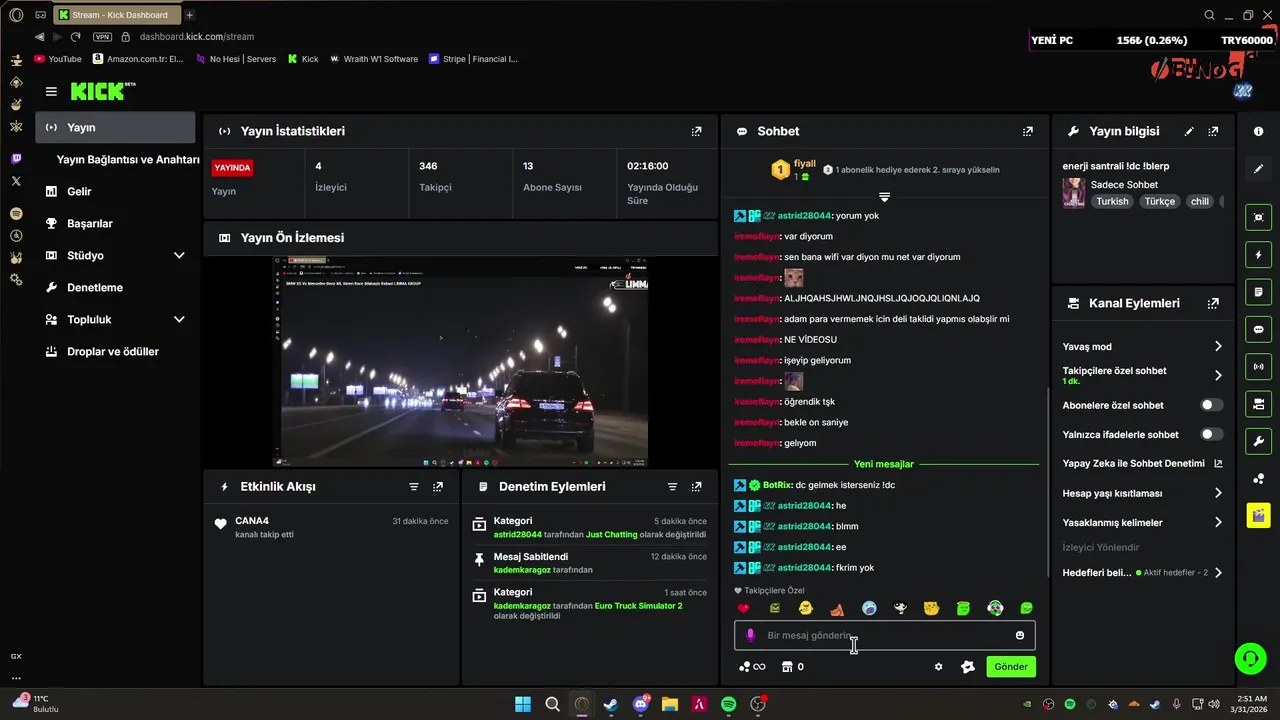Open filter options in Denetim Eylemleri
Viewport: 1280px width, 720px height.
click(x=673, y=486)
